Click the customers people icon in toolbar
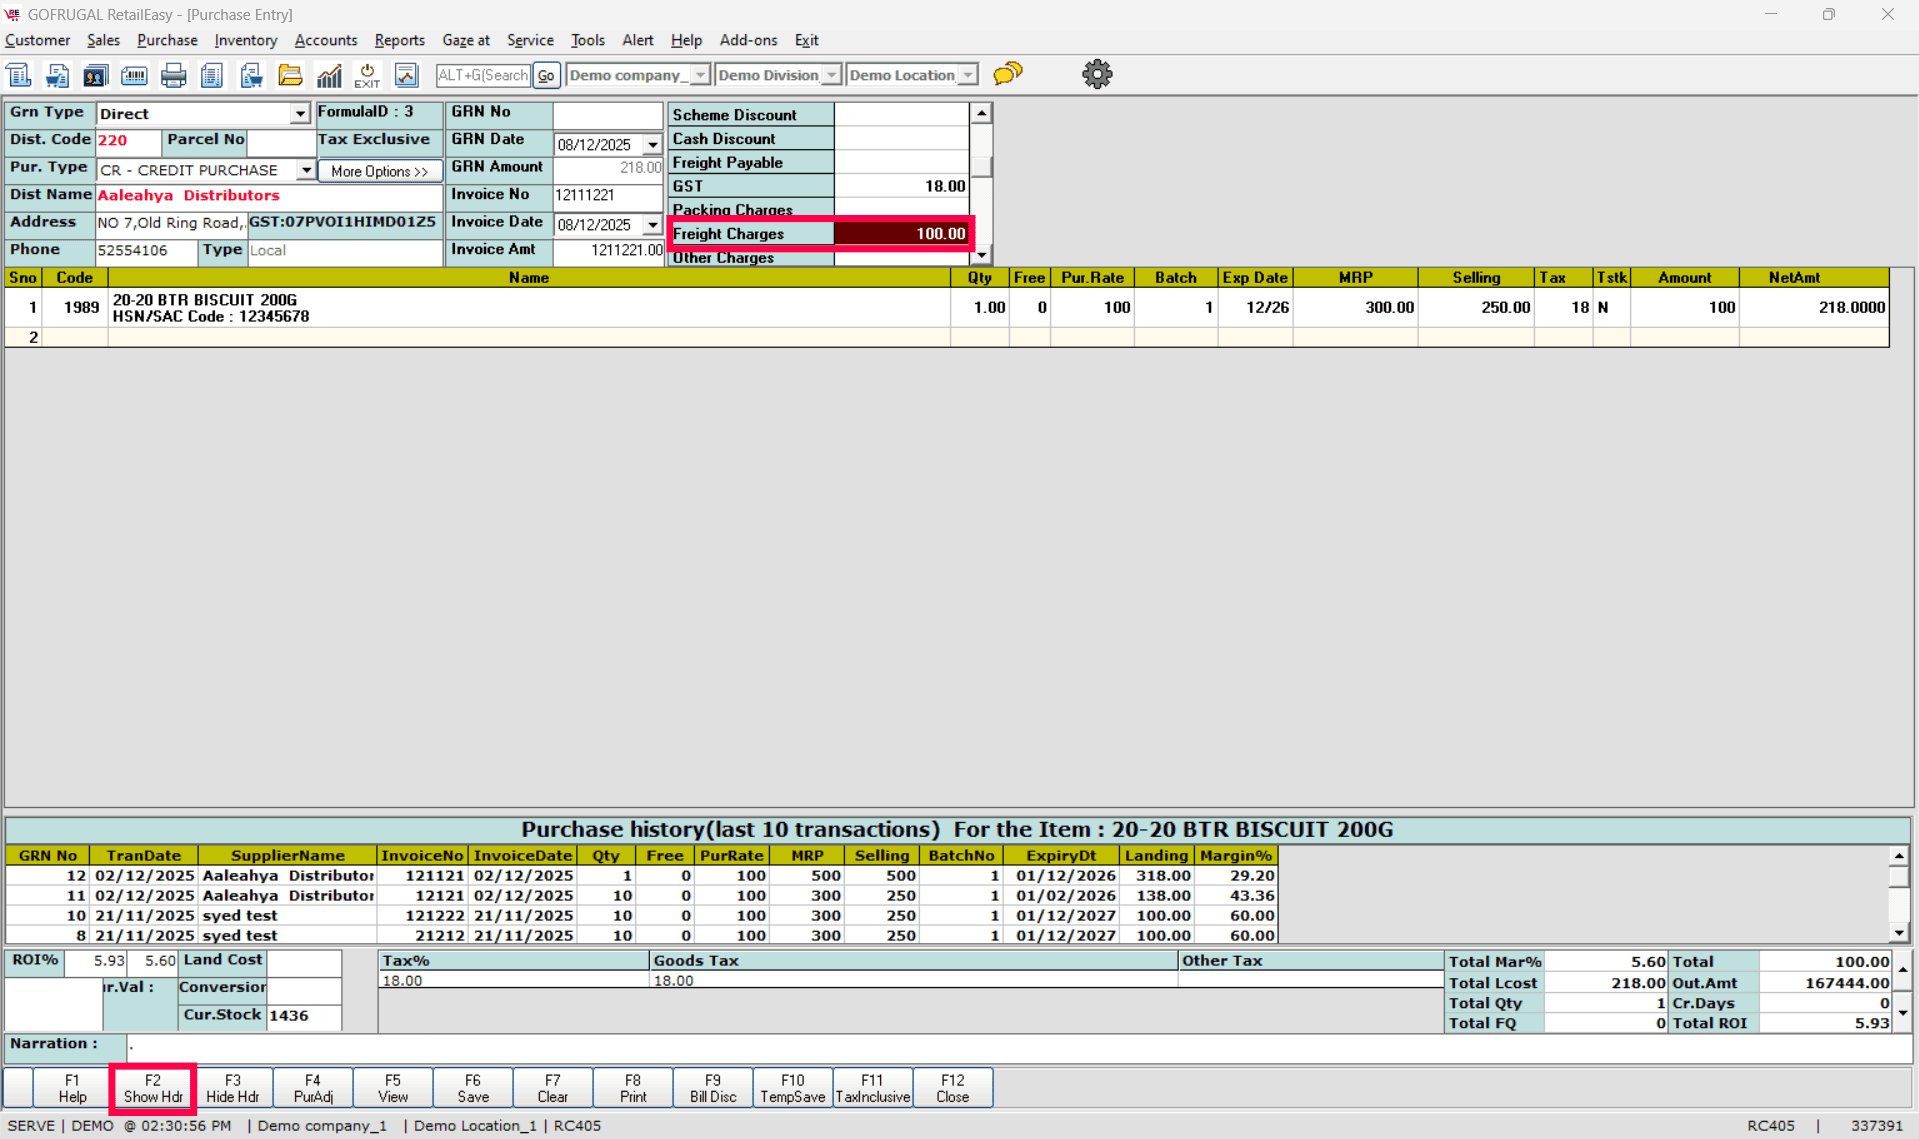Viewport: 1919px width, 1139px height. coord(95,75)
